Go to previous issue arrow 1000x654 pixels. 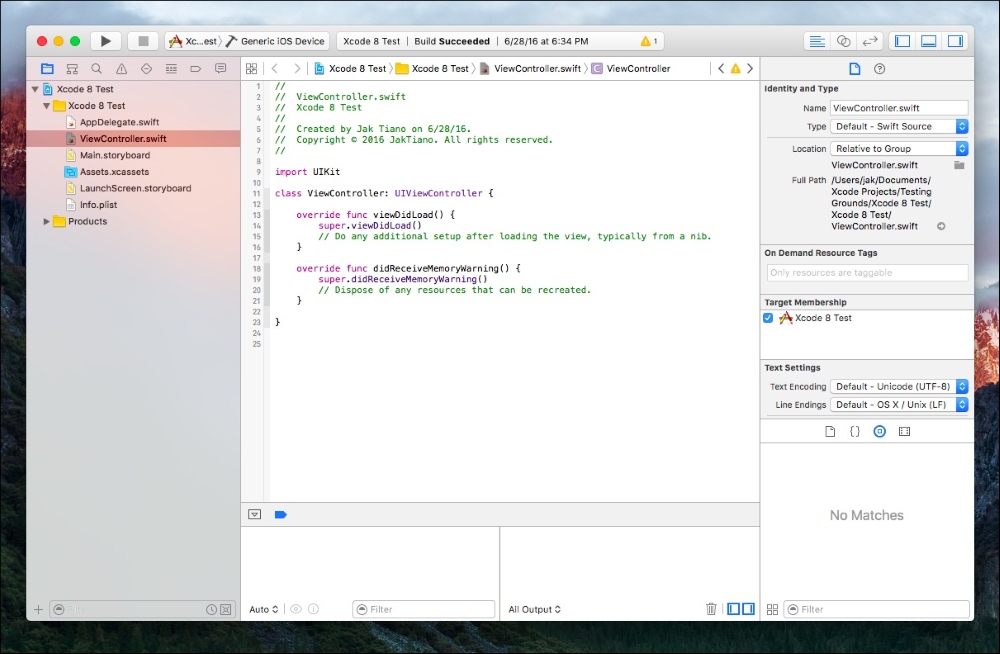721,68
